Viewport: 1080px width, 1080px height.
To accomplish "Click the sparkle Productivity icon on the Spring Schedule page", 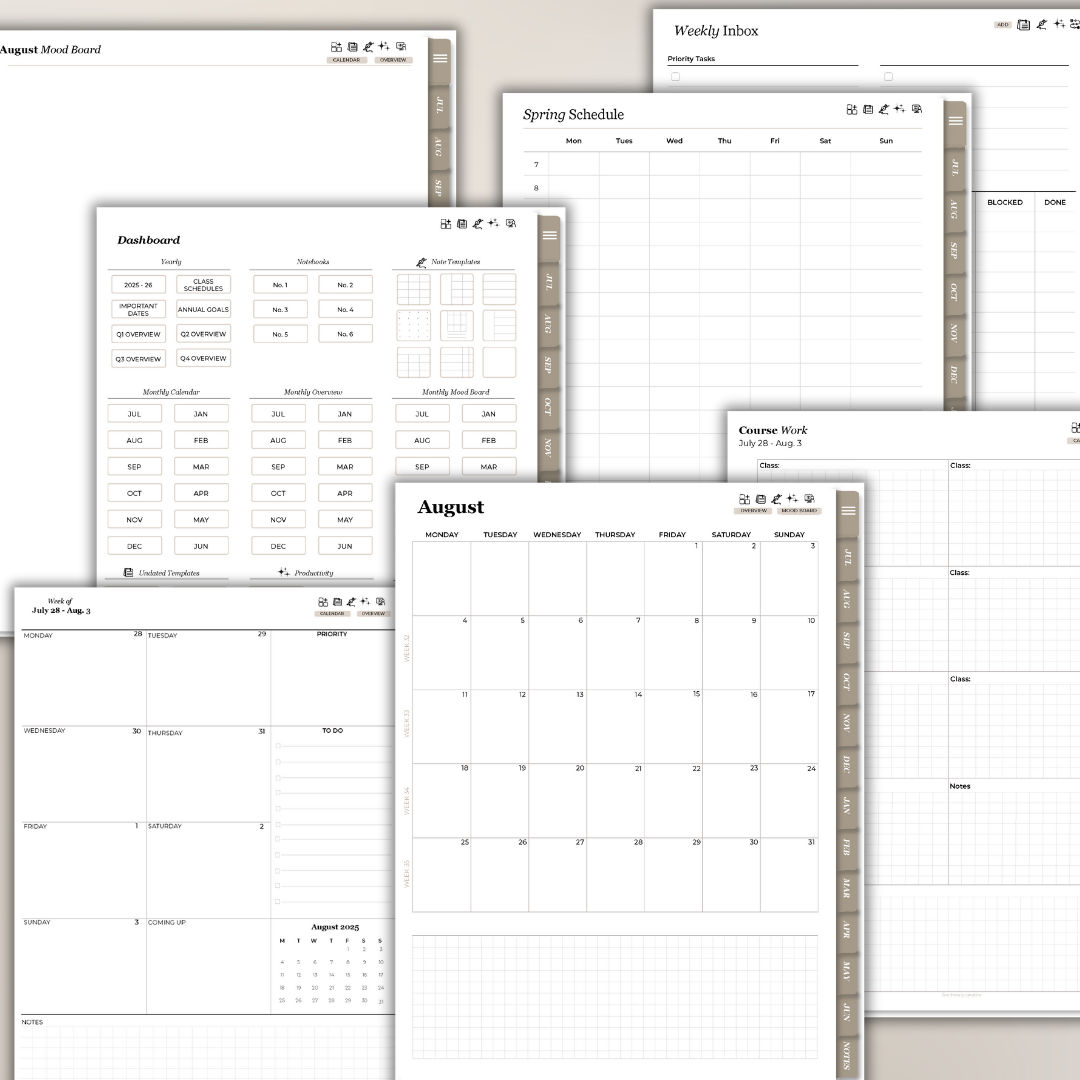I will coord(899,109).
